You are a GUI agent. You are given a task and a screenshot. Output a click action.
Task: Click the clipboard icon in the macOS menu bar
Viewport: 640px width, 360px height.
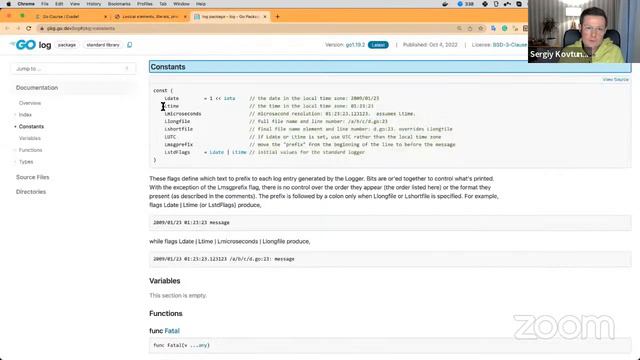[x=496, y=4]
